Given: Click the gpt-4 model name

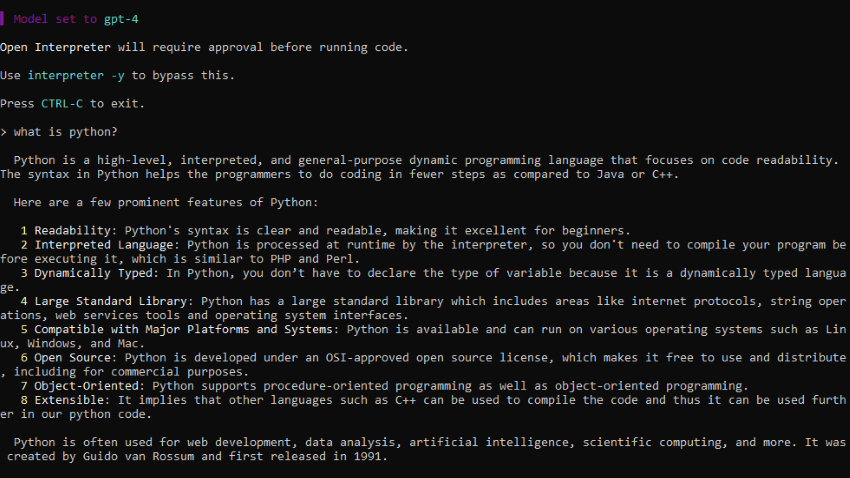Looking at the screenshot, I should pos(121,19).
